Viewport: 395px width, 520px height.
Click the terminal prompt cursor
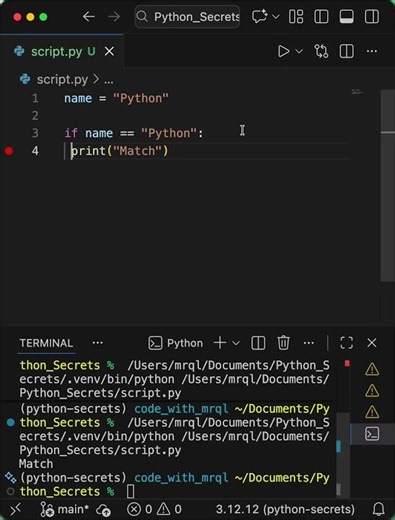[131, 492]
